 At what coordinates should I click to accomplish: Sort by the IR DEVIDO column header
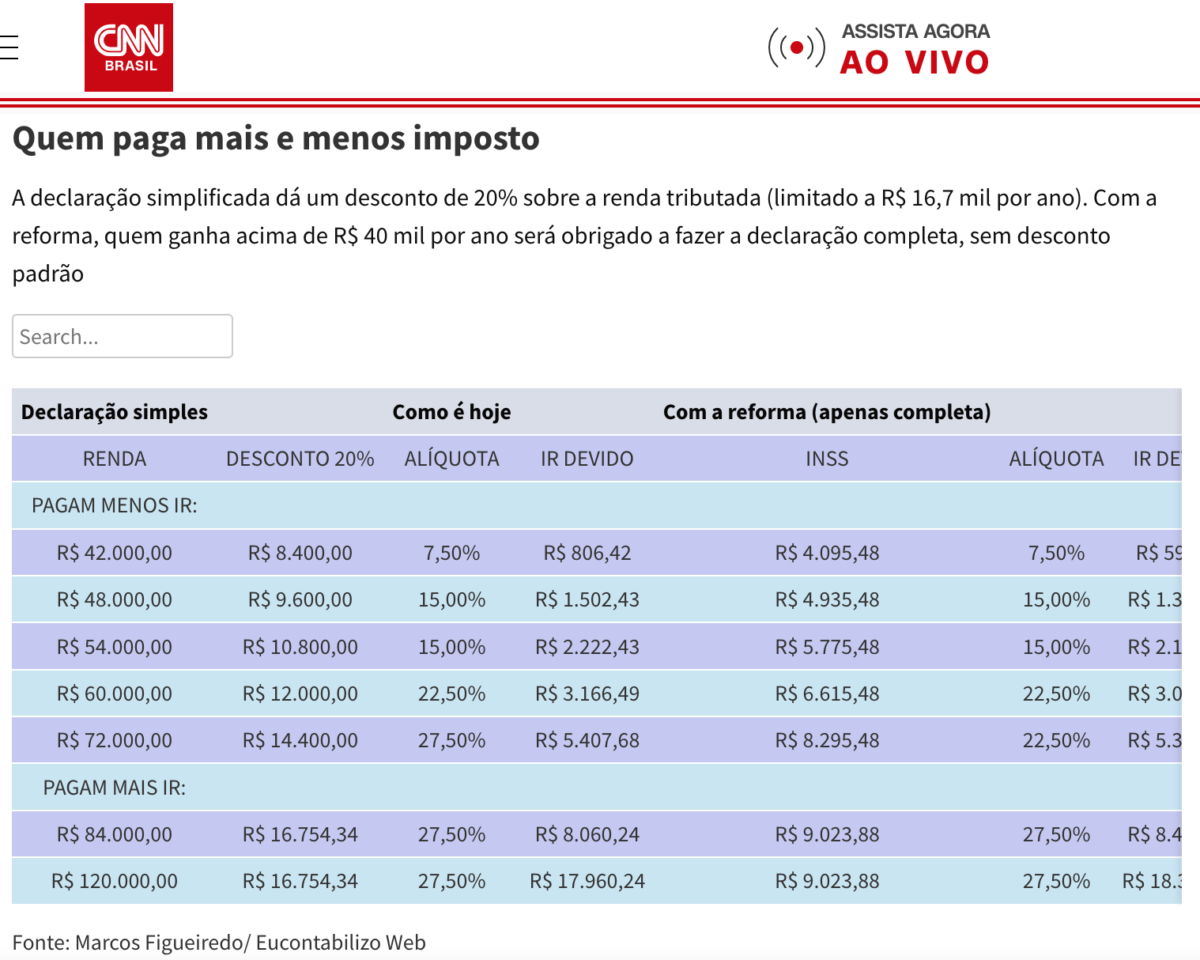click(587, 459)
